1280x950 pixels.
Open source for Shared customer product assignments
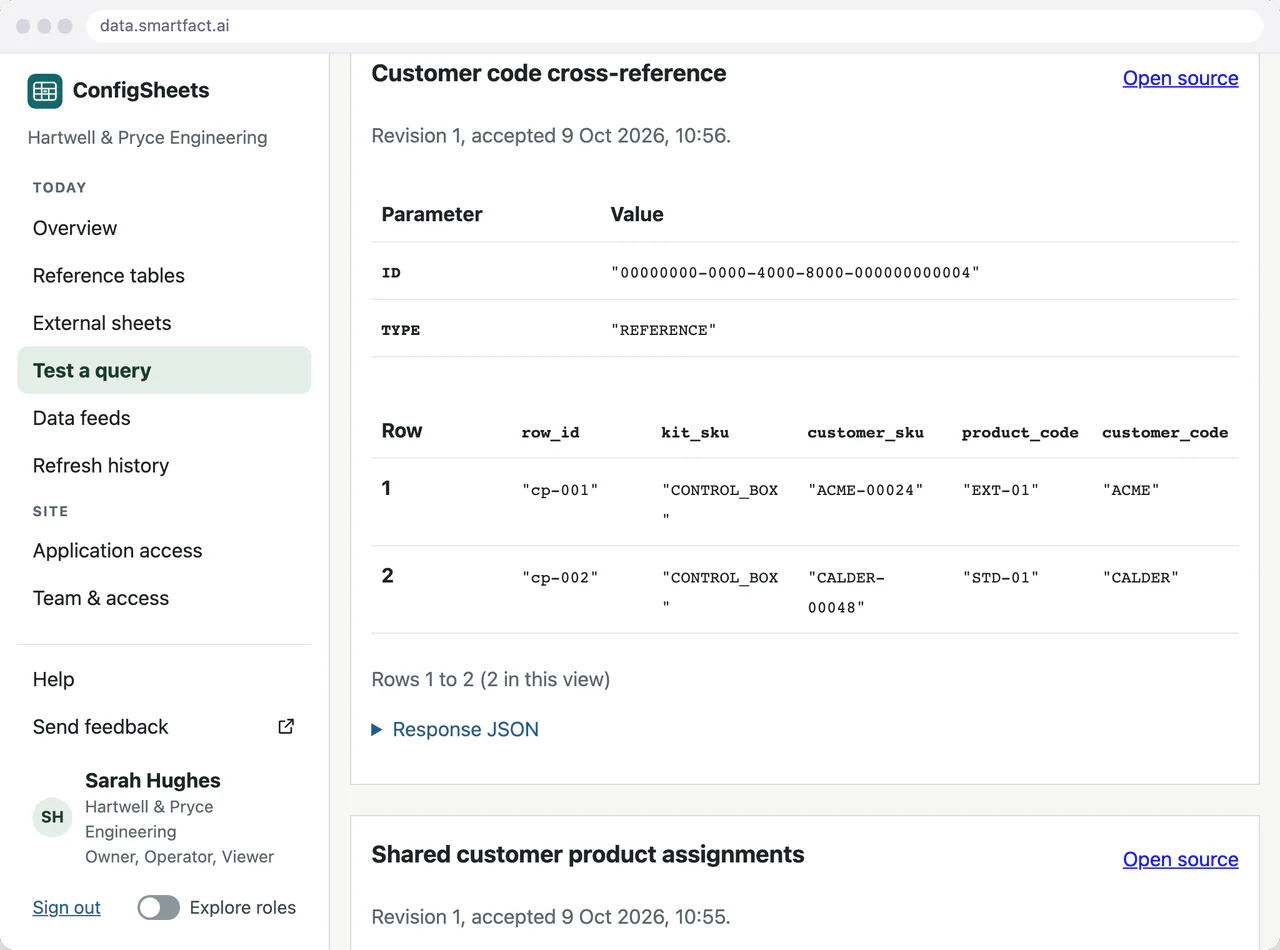1181,859
